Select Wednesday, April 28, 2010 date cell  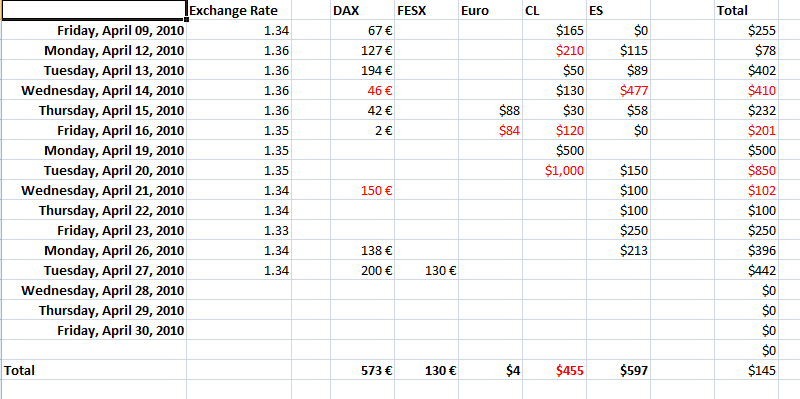tap(94, 290)
